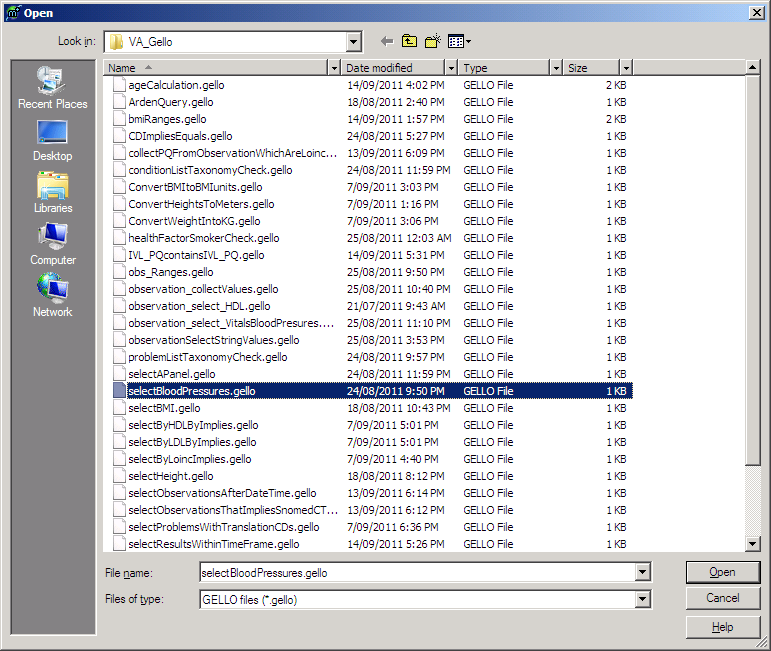Select conditionListTaxonomyCheck.gello file
The height and width of the screenshot is (651, 771).
coord(210,170)
